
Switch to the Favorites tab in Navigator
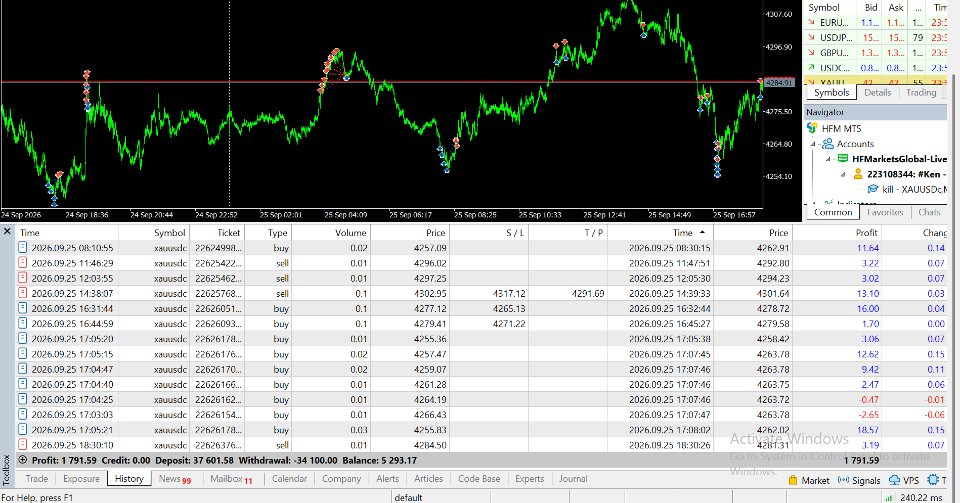pyautogui.click(x=885, y=212)
